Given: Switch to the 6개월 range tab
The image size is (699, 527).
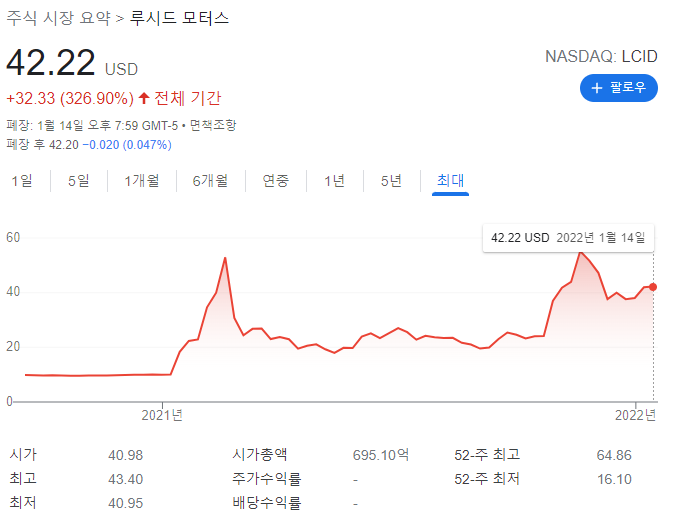Looking at the screenshot, I should pos(210,181).
